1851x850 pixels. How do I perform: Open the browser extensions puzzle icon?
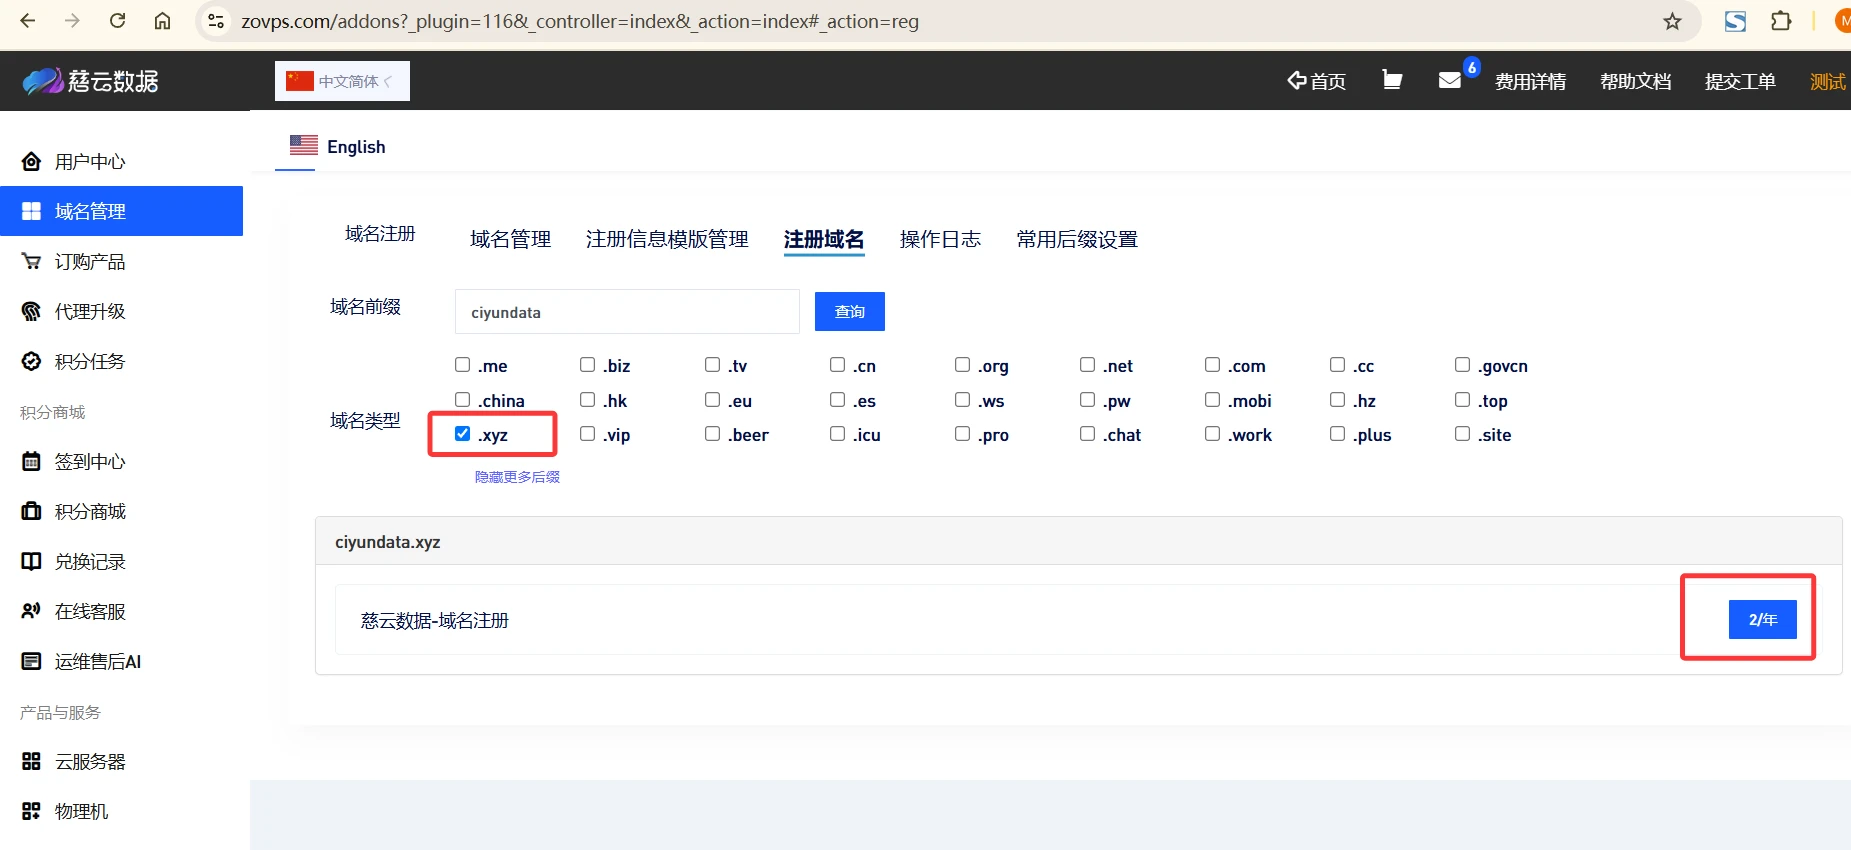(1781, 21)
